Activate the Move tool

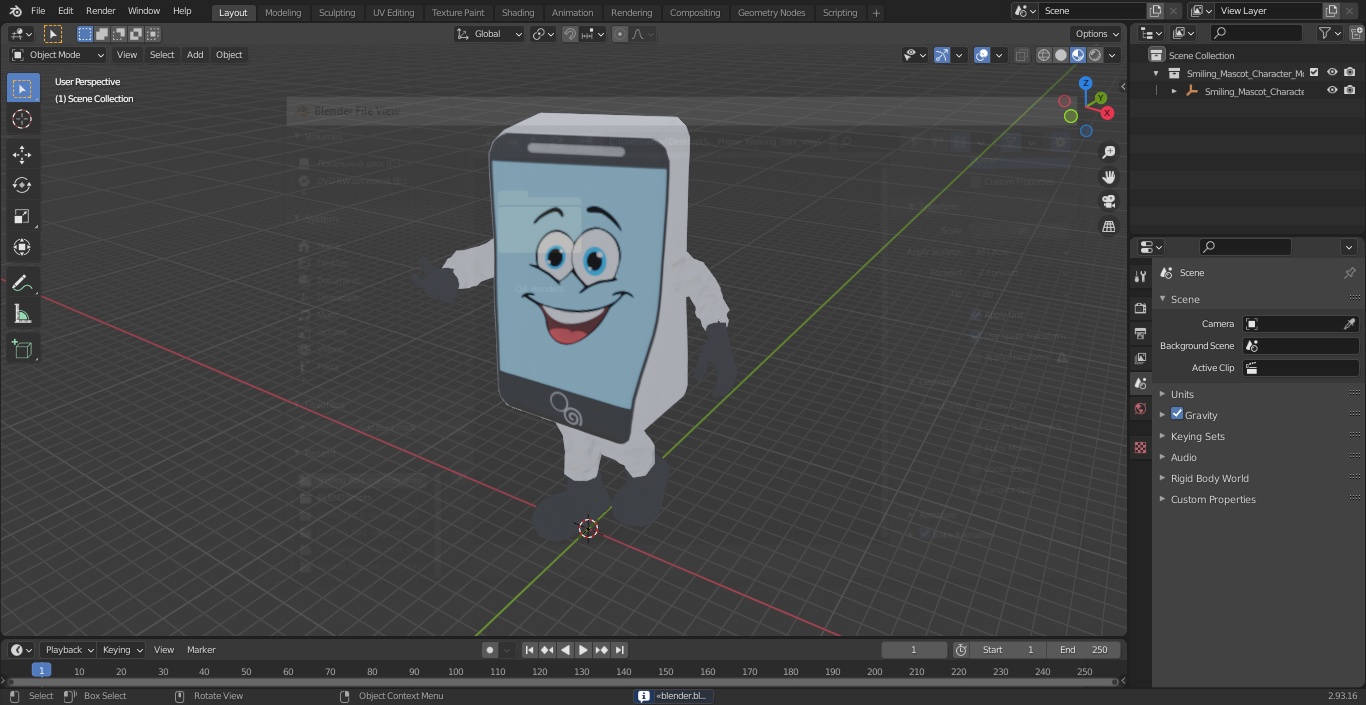point(22,154)
